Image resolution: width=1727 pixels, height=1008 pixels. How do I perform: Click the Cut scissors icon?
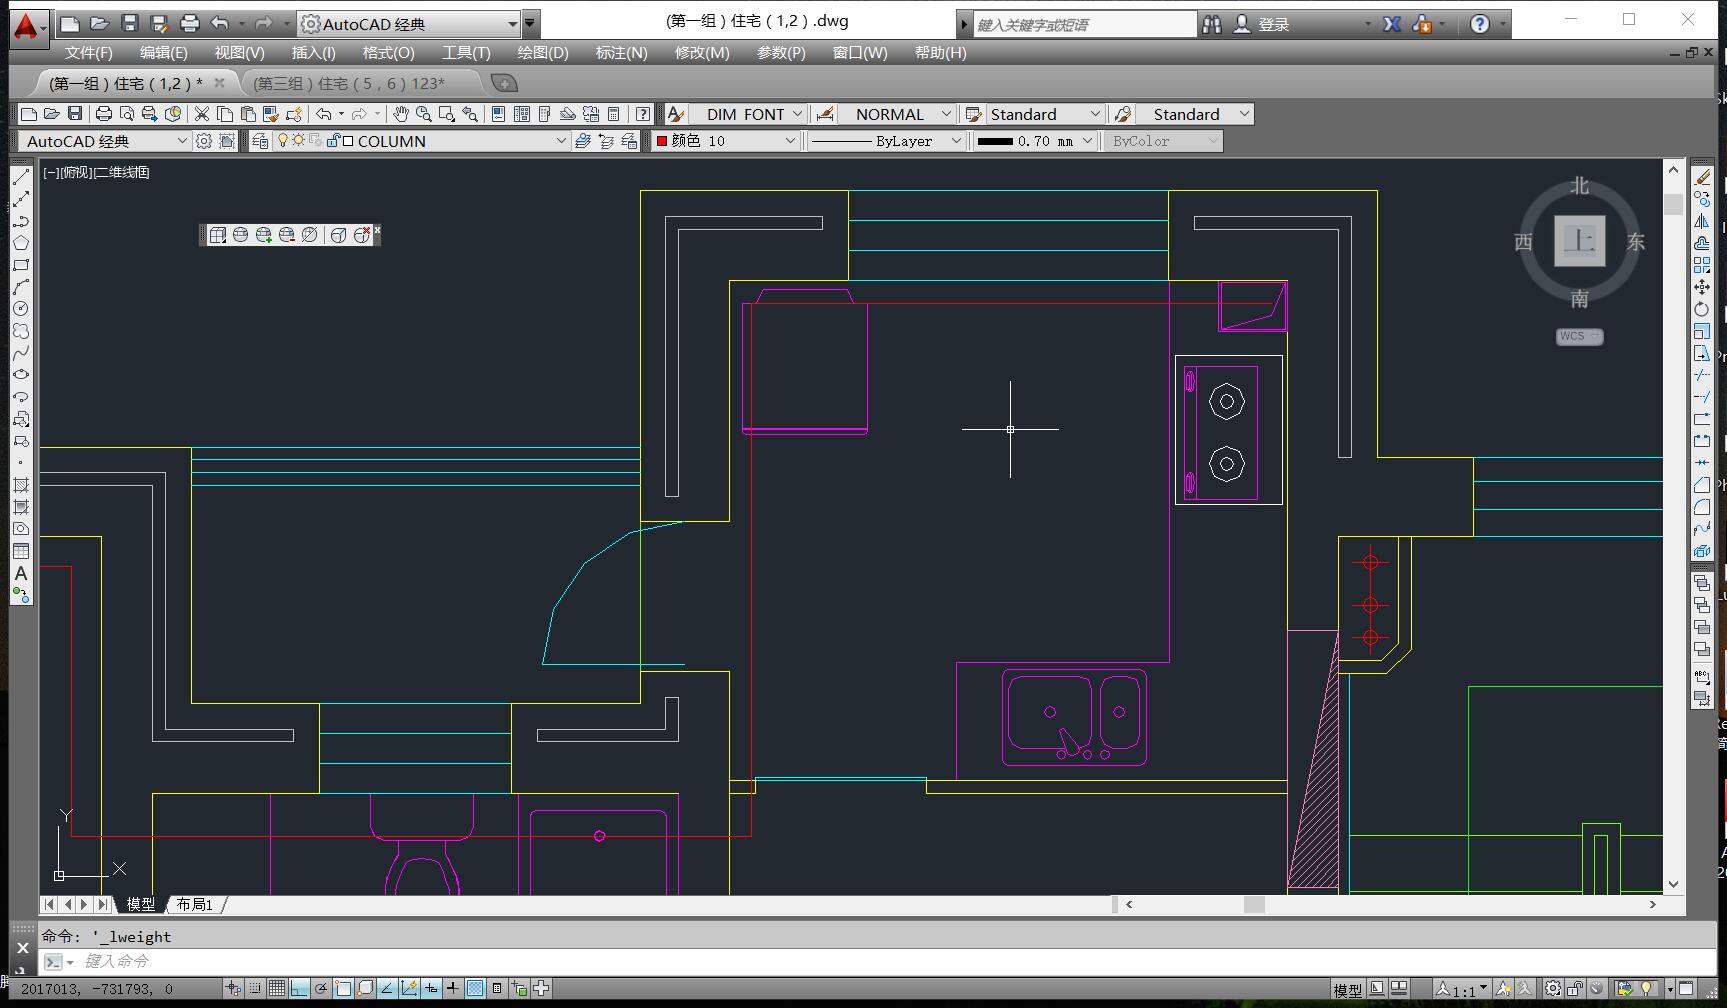pyautogui.click(x=202, y=114)
